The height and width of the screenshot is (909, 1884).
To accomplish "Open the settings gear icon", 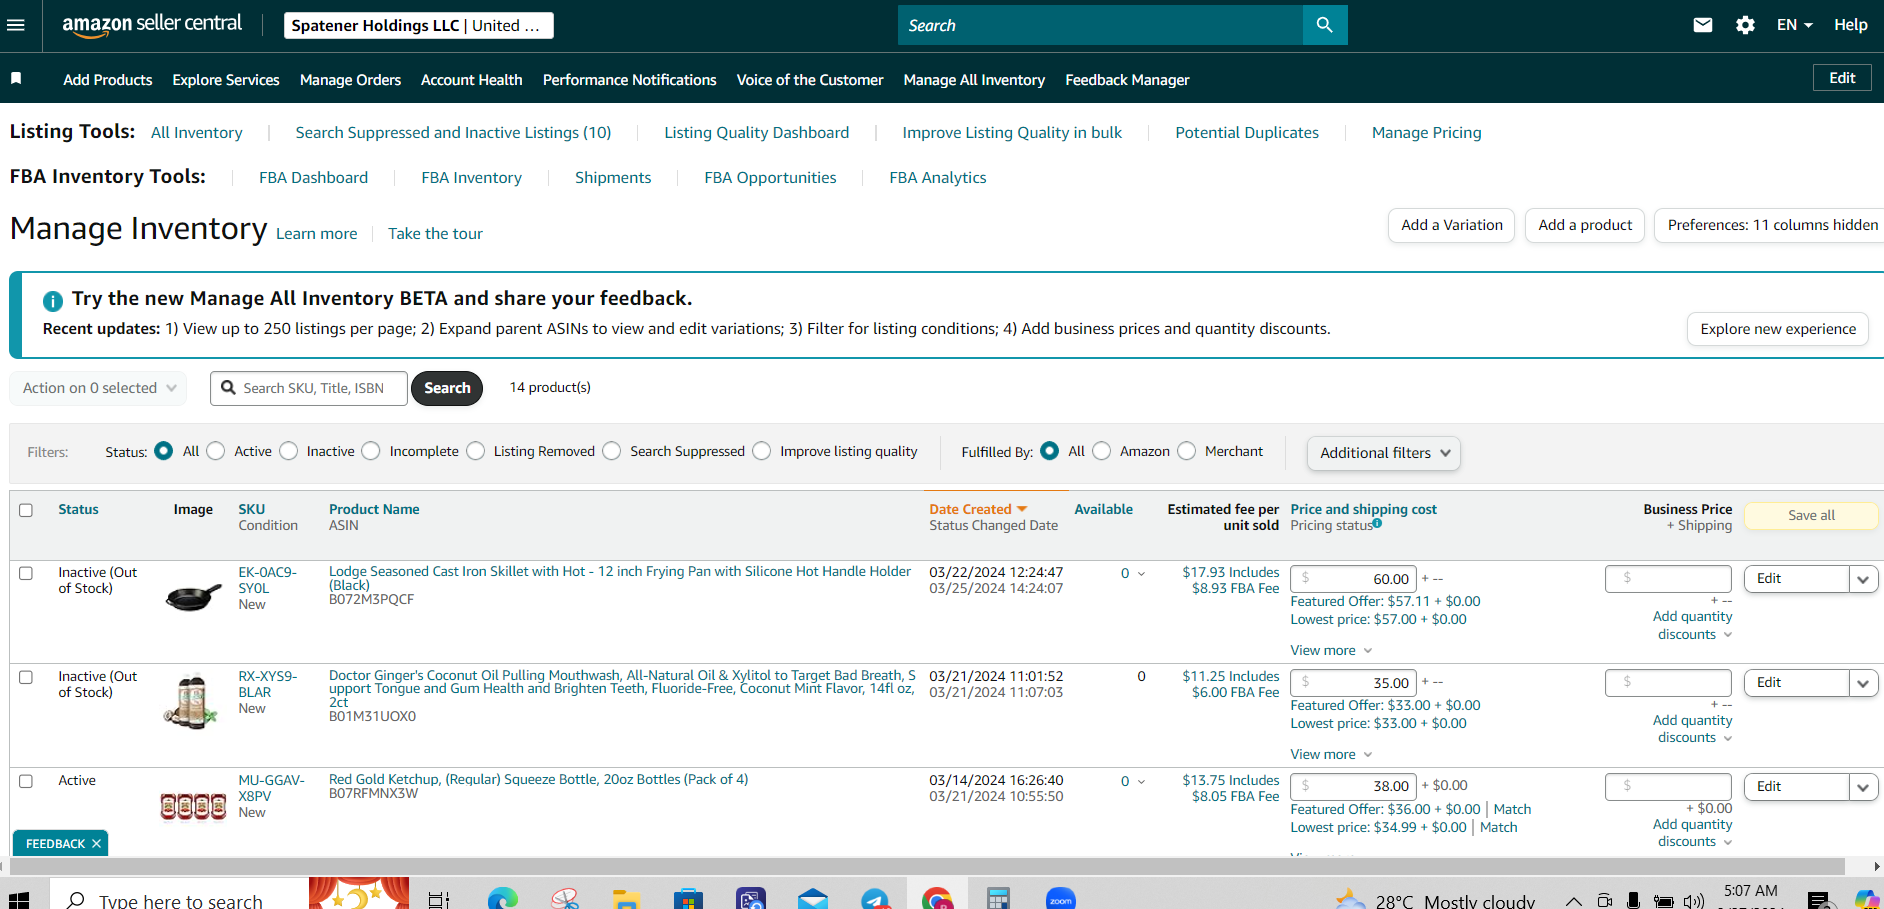I will tap(1745, 25).
